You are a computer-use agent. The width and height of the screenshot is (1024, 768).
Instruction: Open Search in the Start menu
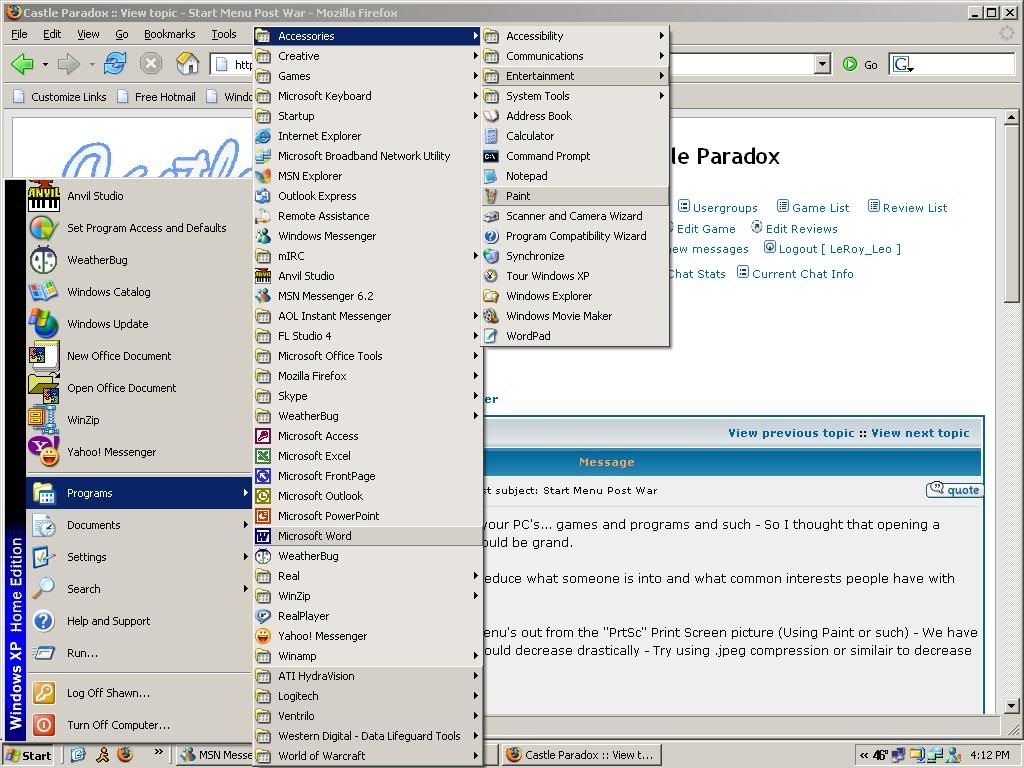(138, 589)
